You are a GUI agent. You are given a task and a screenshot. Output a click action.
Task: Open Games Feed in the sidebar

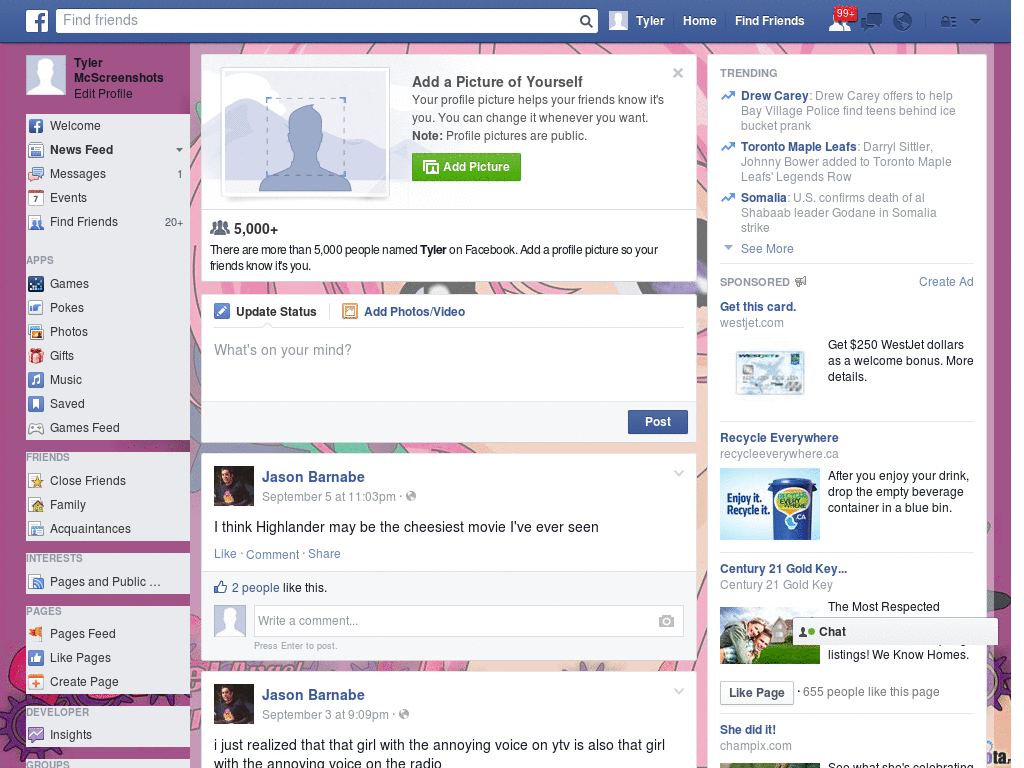pos(84,428)
